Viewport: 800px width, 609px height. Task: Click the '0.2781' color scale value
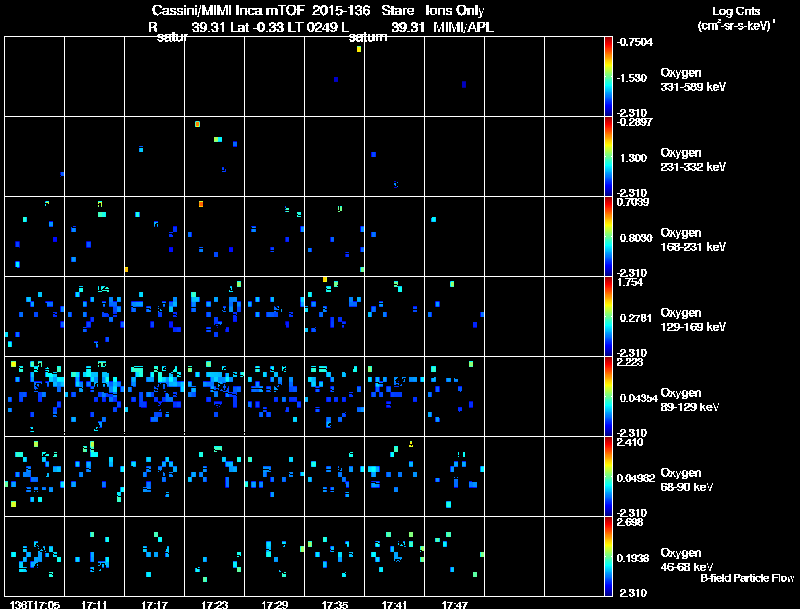tap(636, 318)
